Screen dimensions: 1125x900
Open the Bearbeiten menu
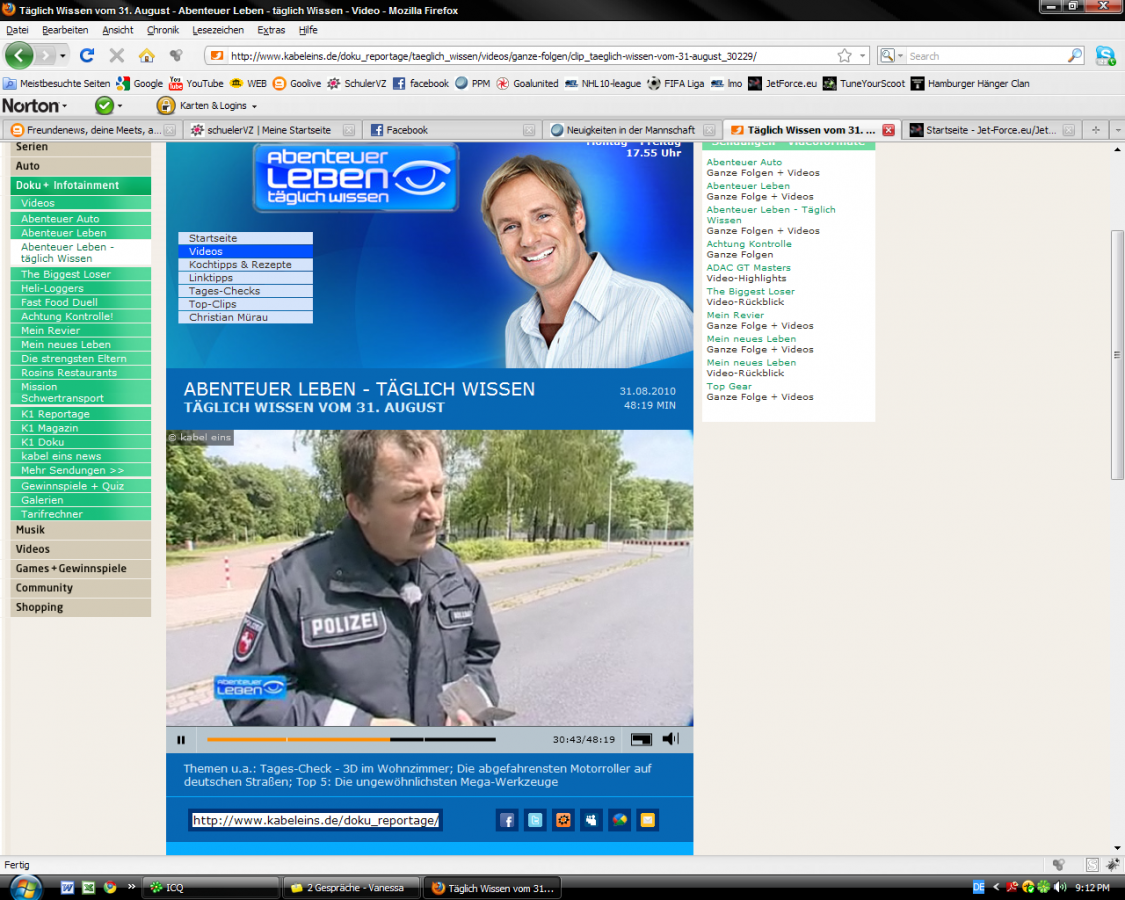[x=65, y=30]
